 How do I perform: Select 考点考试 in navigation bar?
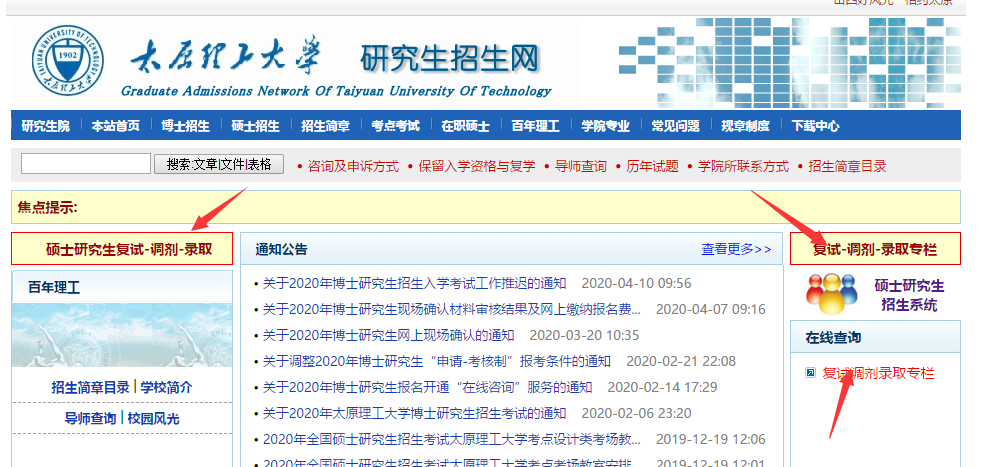coord(395,126)
